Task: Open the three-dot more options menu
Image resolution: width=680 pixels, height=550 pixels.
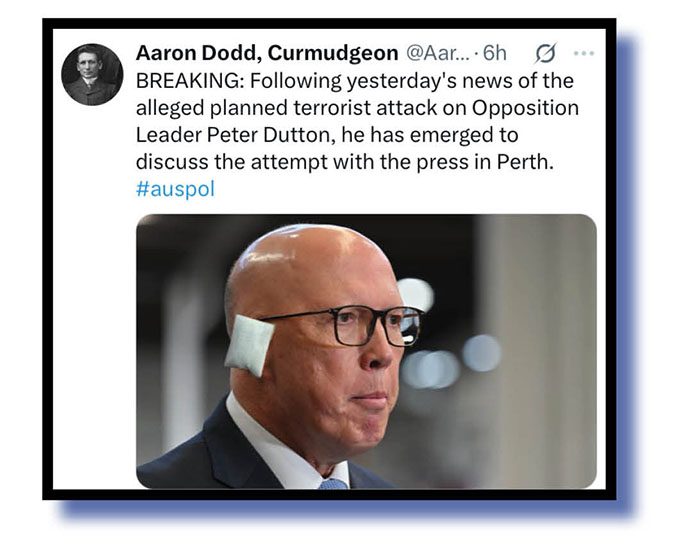Action: pyautogui.click(x=583, y=53)
